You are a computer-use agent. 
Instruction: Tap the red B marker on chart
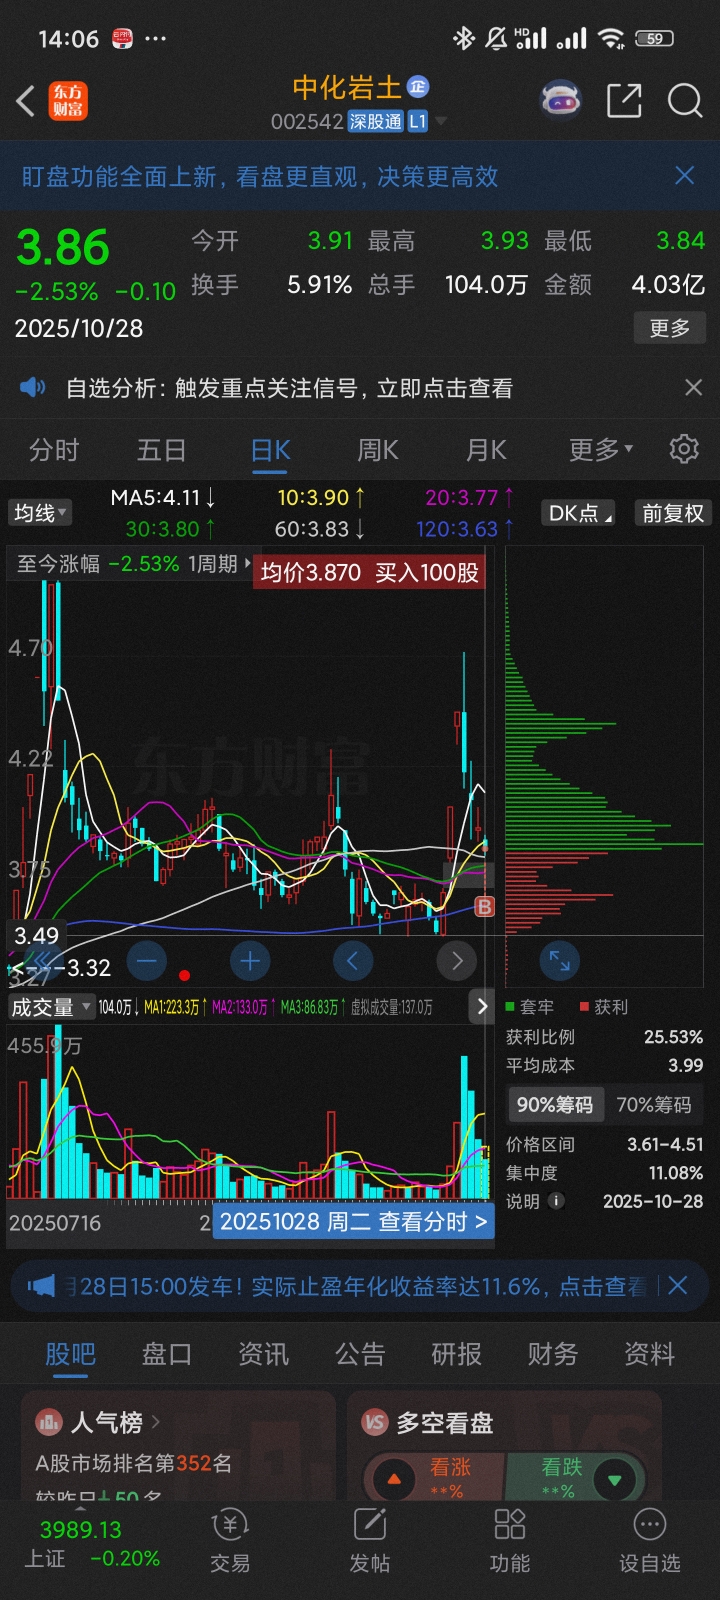(485, 907)
